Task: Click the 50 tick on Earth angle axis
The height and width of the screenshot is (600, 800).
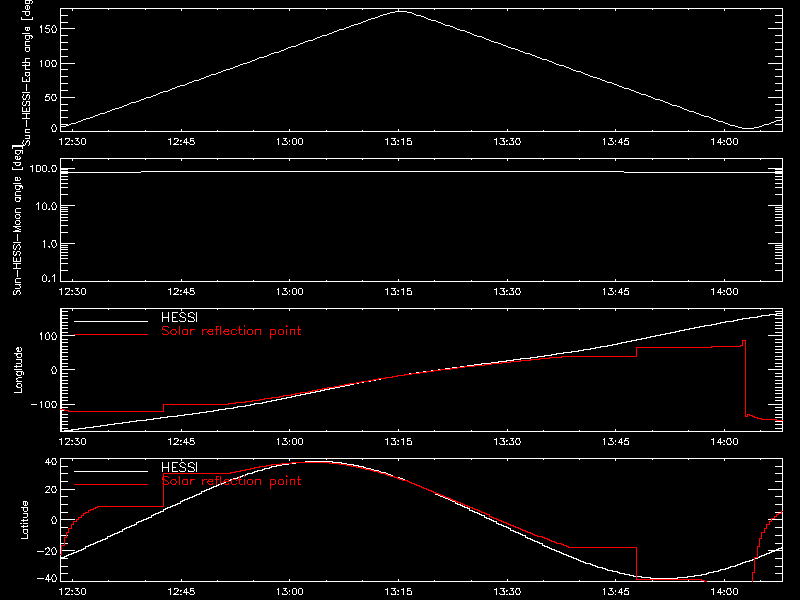Action: coord(51,97)
